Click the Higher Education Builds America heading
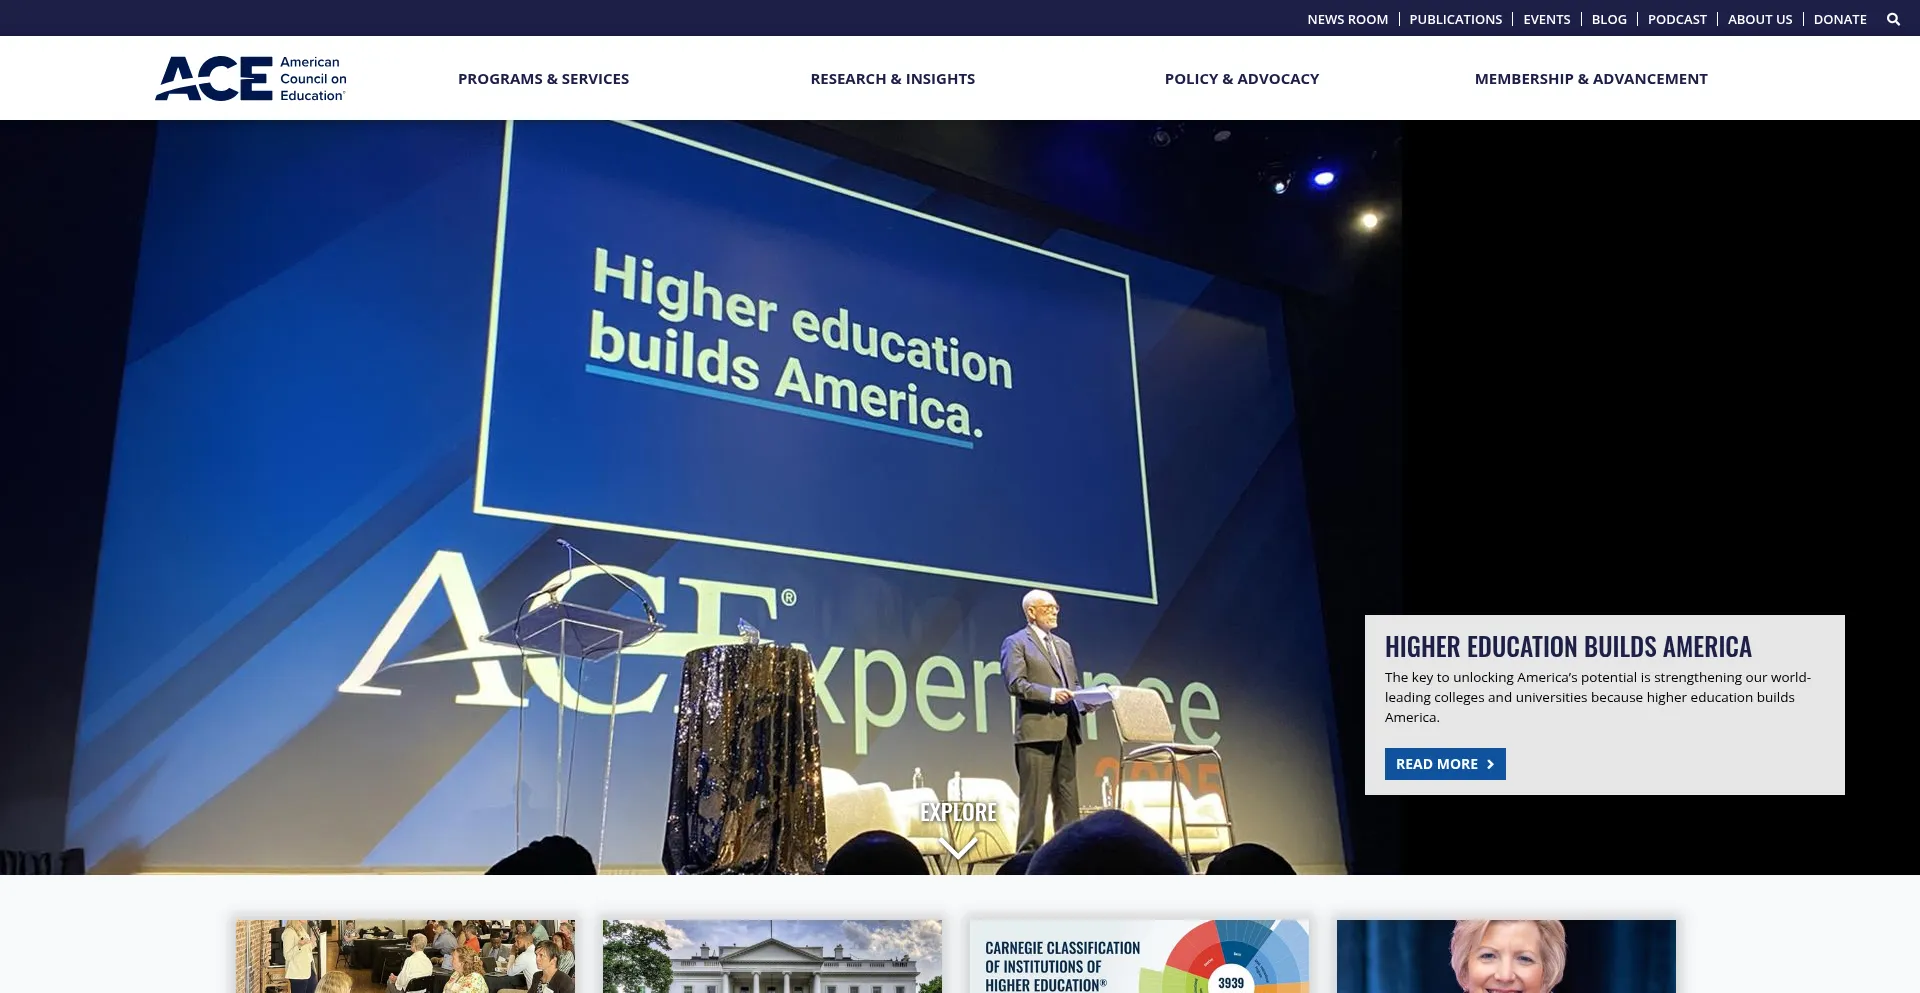 pyautogui.click(x=1567, y=647)
